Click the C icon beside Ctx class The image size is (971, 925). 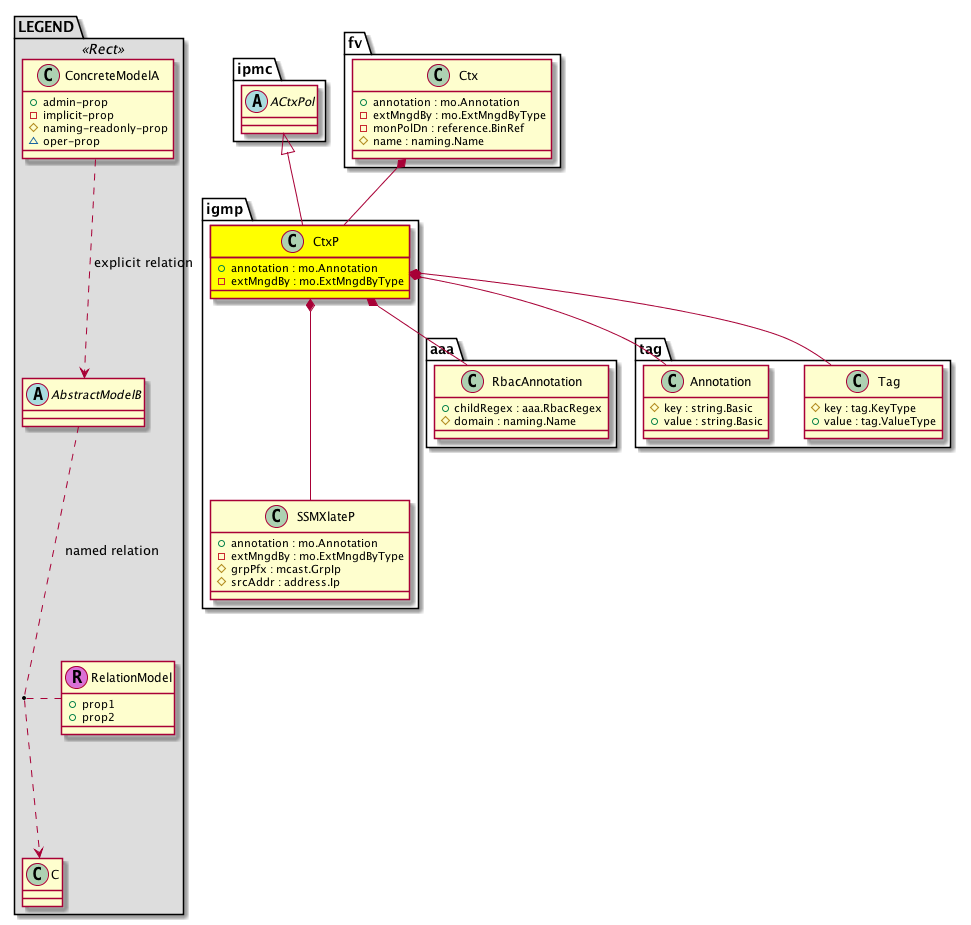tap(436, 75)
